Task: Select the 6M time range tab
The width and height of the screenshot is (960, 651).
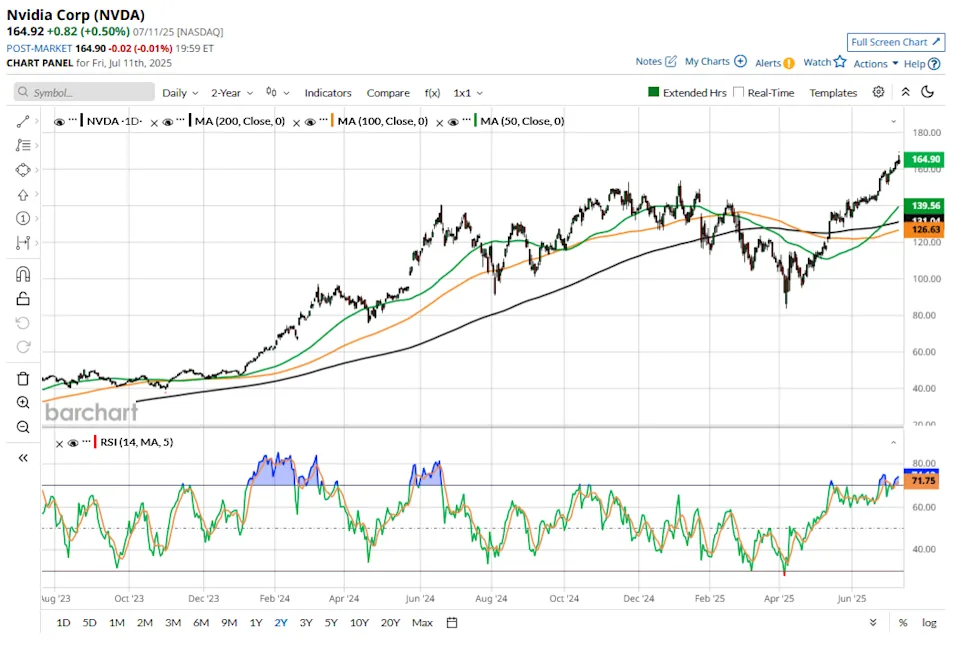Action: point(201,623)
